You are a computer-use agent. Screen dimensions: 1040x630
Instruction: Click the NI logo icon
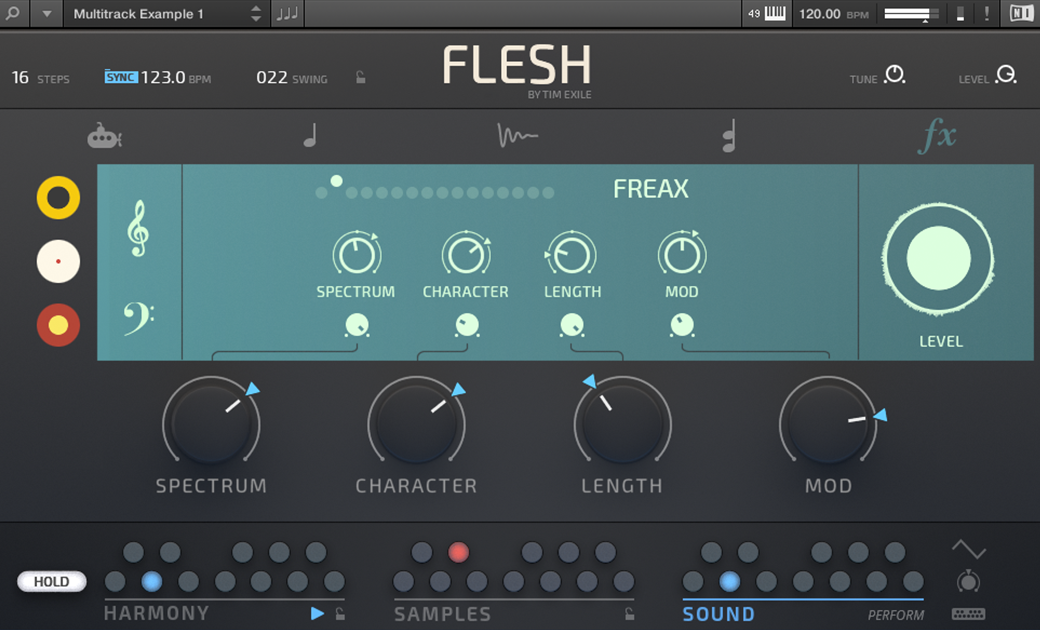click(1021, 14)
